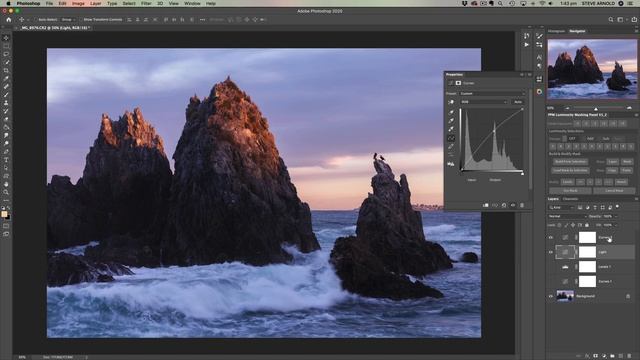Toggle layer filtering on or off
Viewport: 640px width, 360px height.
tap(618, 207)
